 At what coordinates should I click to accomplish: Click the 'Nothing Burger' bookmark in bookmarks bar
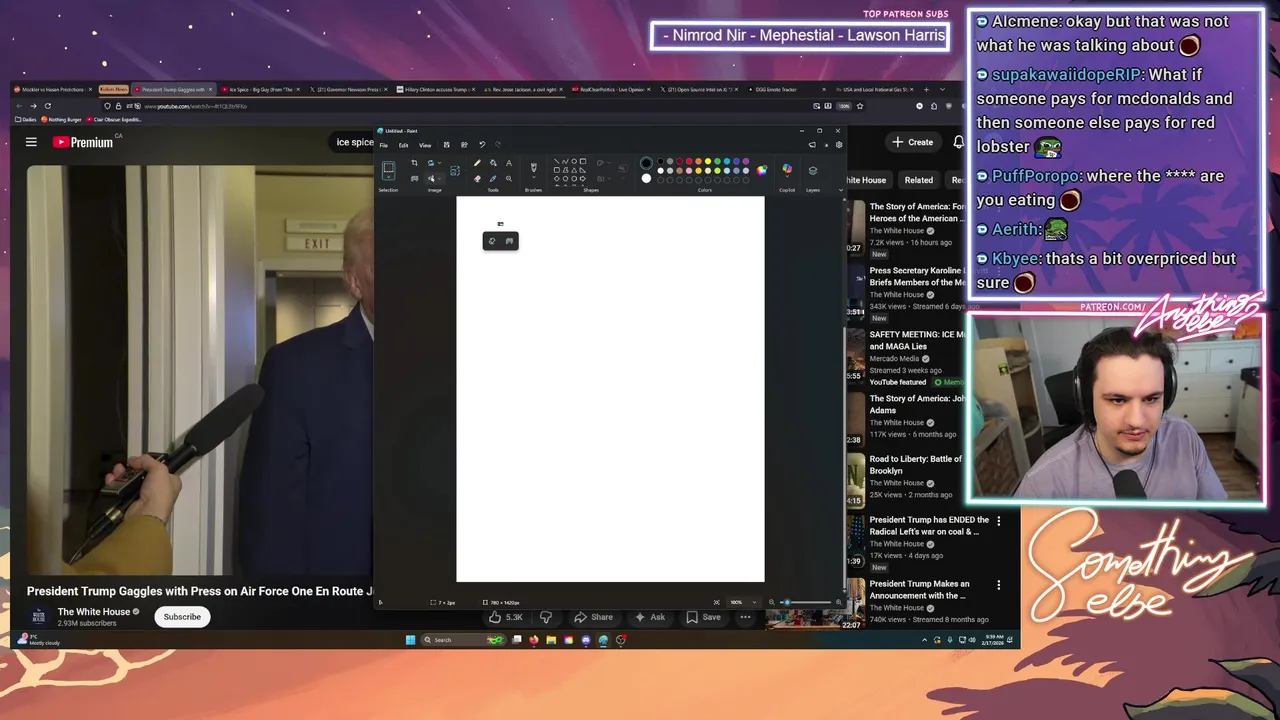click(62, 119)
